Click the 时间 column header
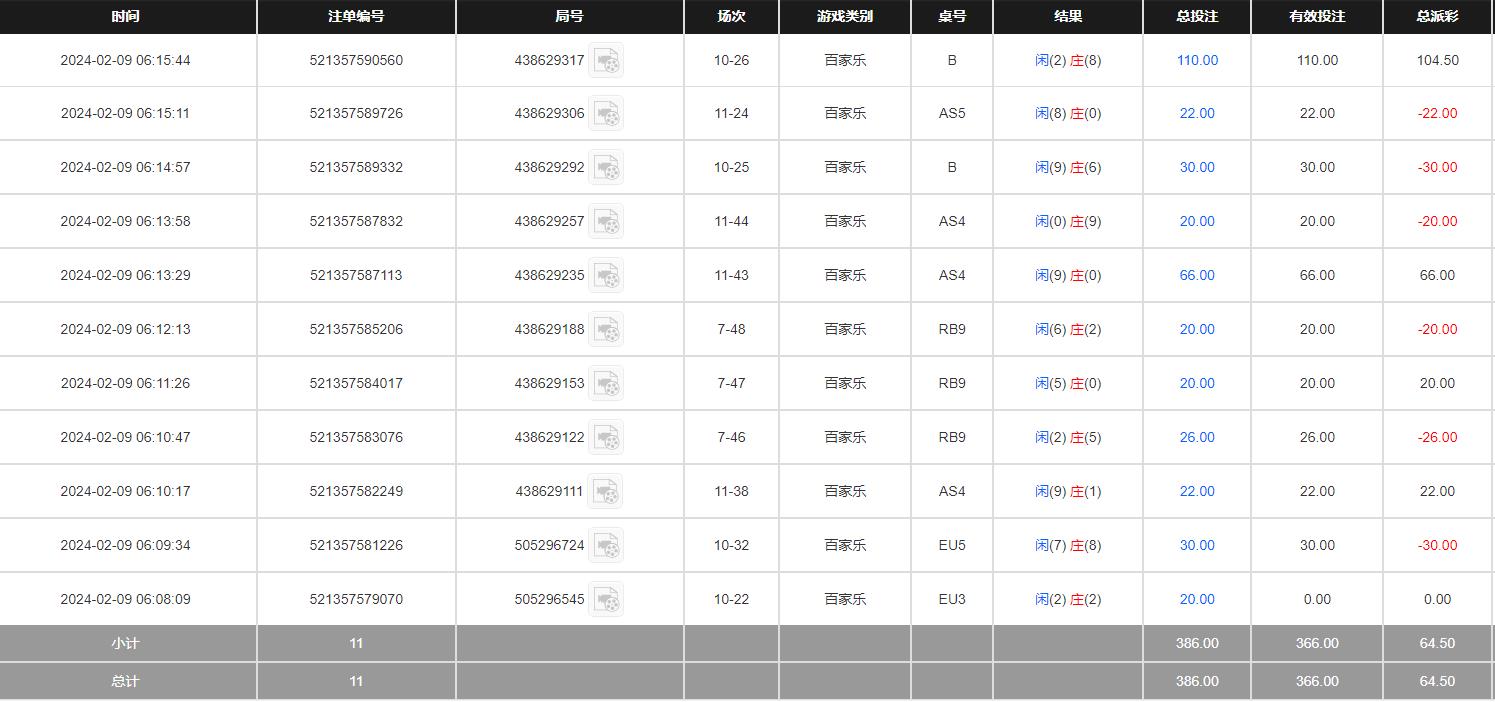1495x702 pixels. (x=126, y=16)
